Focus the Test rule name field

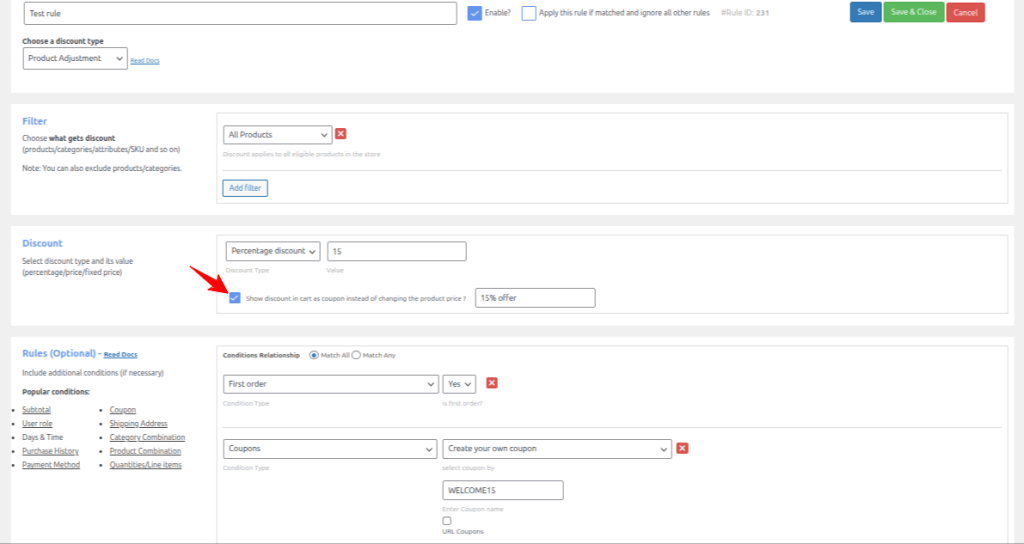click(x=240, y=14)
